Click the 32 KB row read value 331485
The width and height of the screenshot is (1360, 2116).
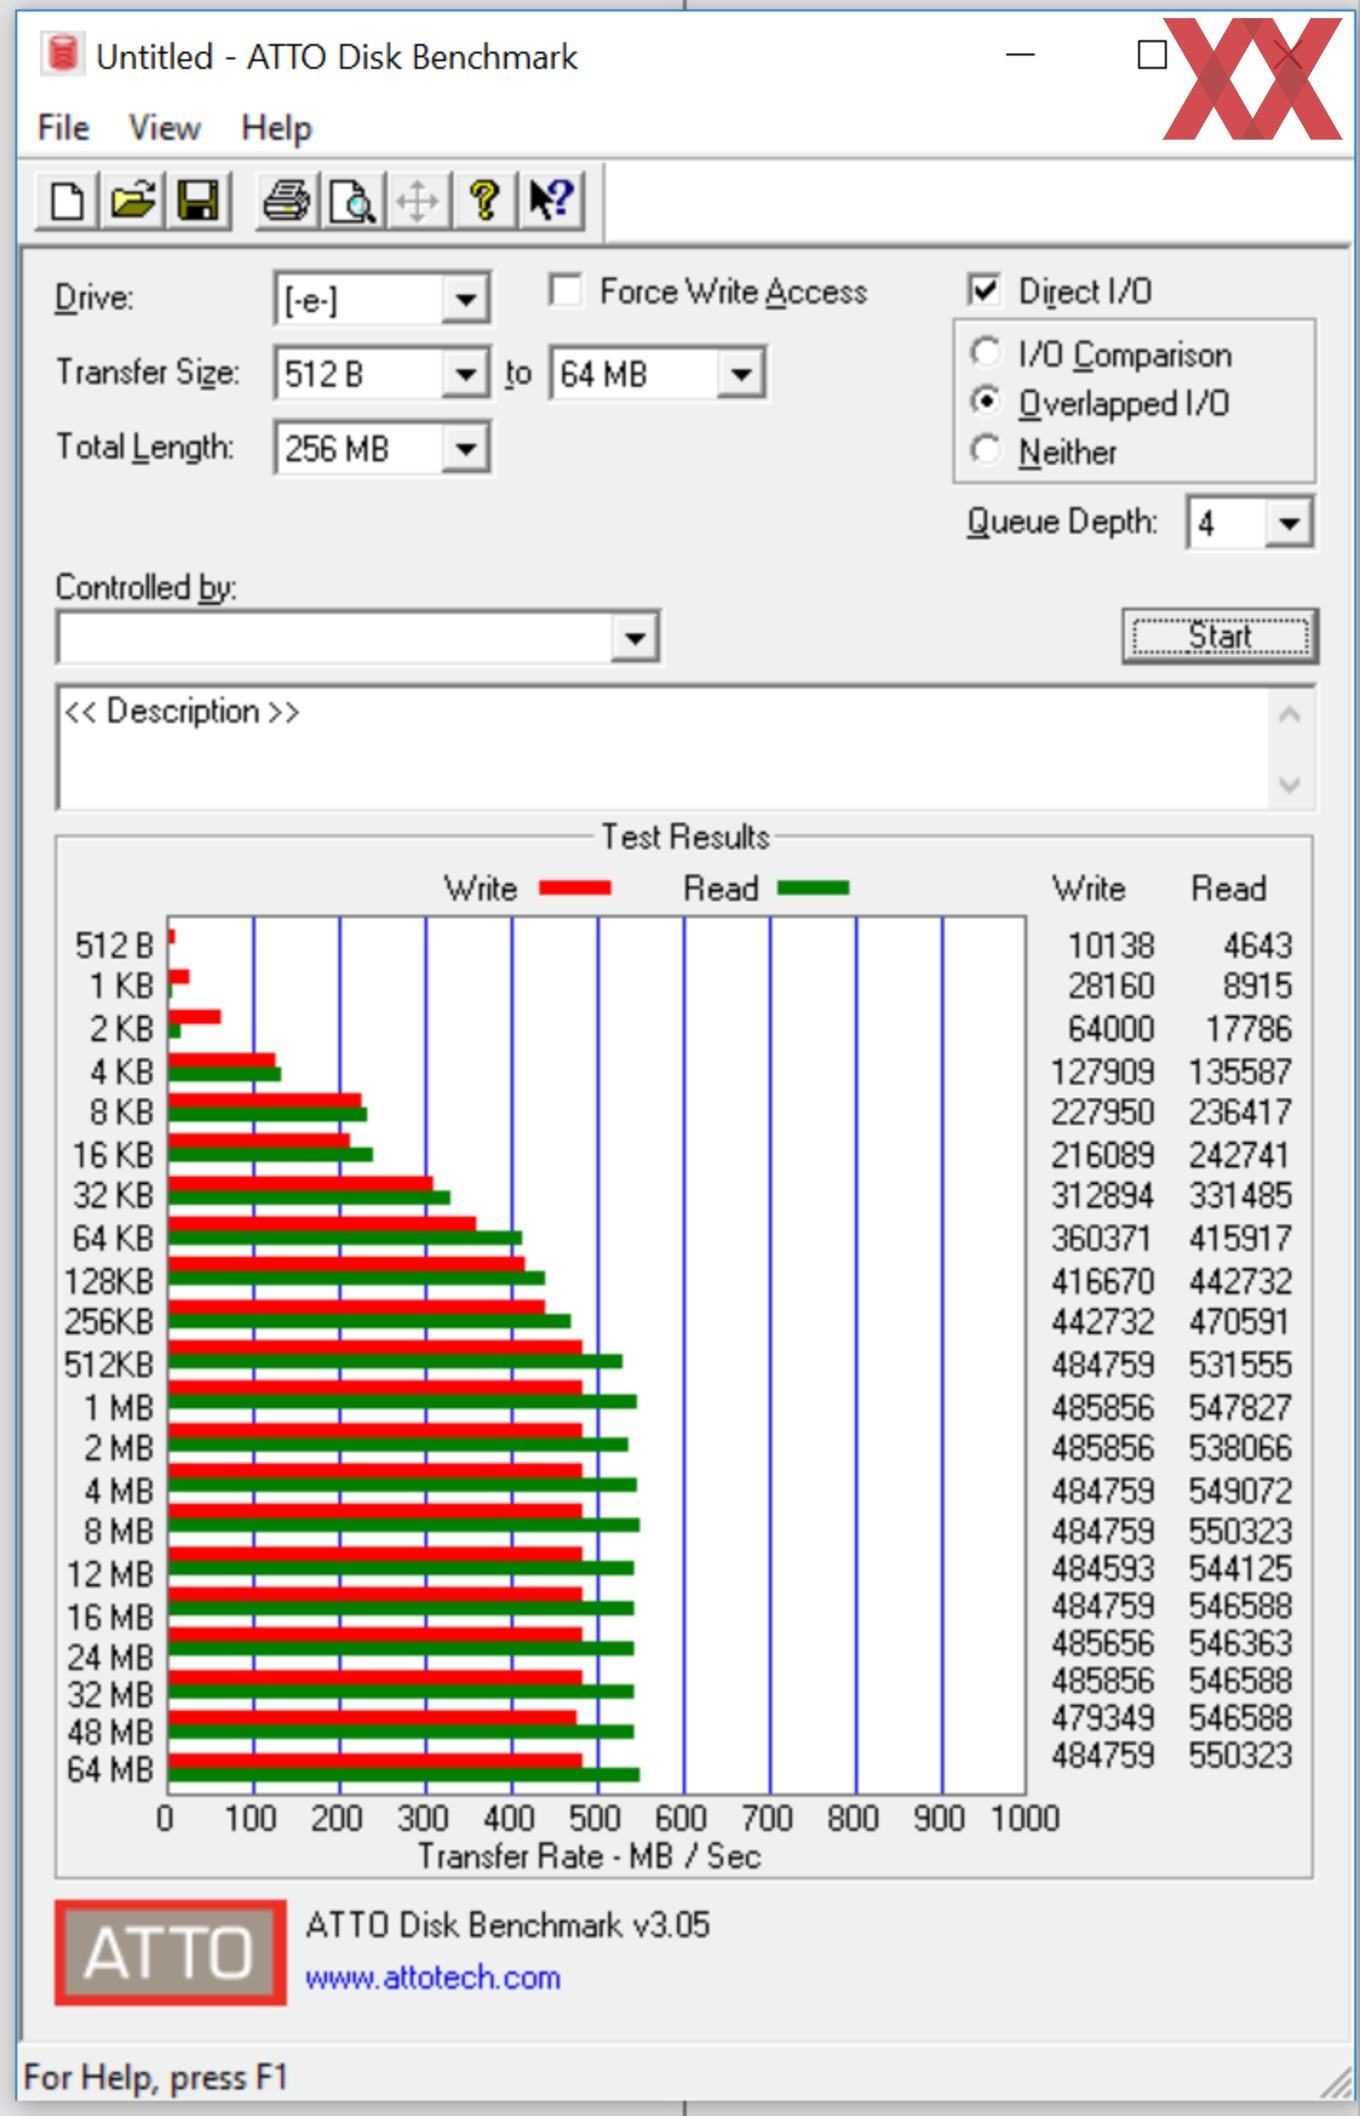(1240, 1195)
